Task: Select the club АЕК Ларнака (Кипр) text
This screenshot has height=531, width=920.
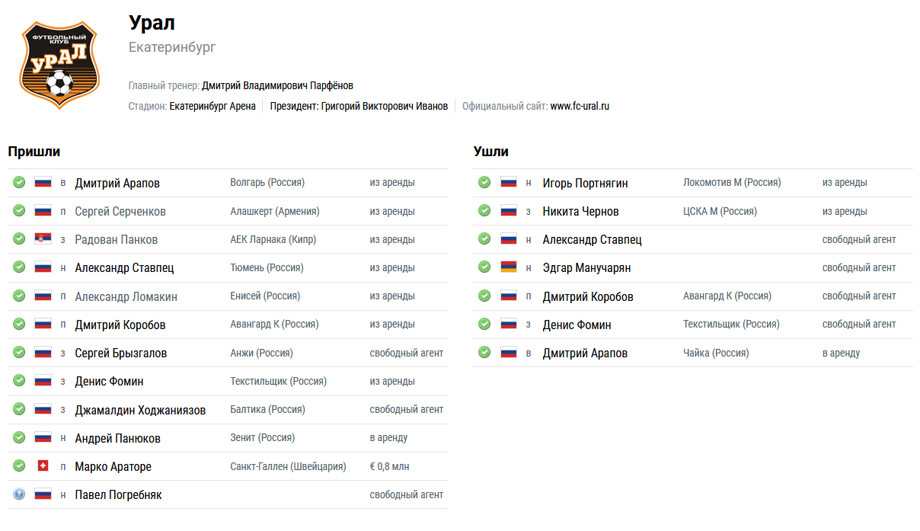Action: (273, 239)
